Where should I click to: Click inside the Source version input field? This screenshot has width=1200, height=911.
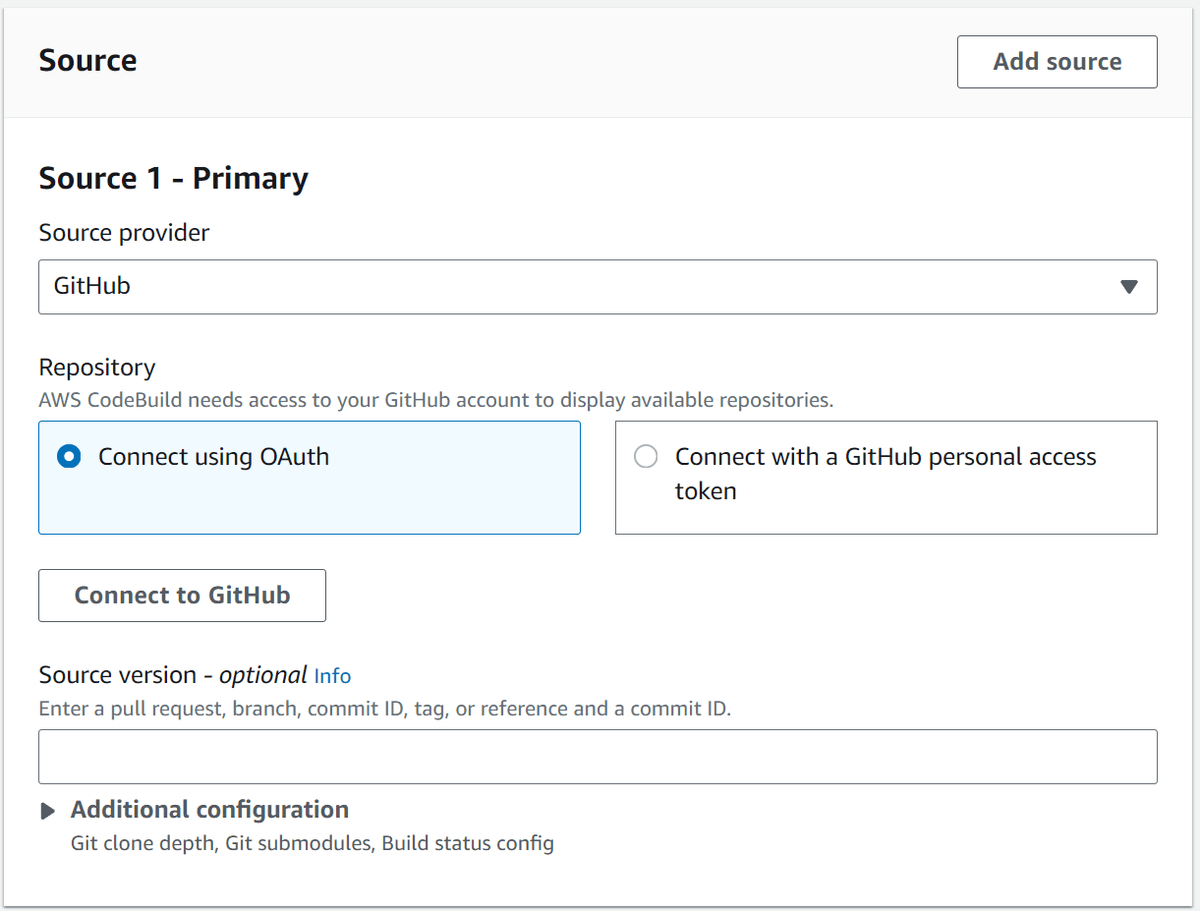pyautogui.click(x=598, y=757)
